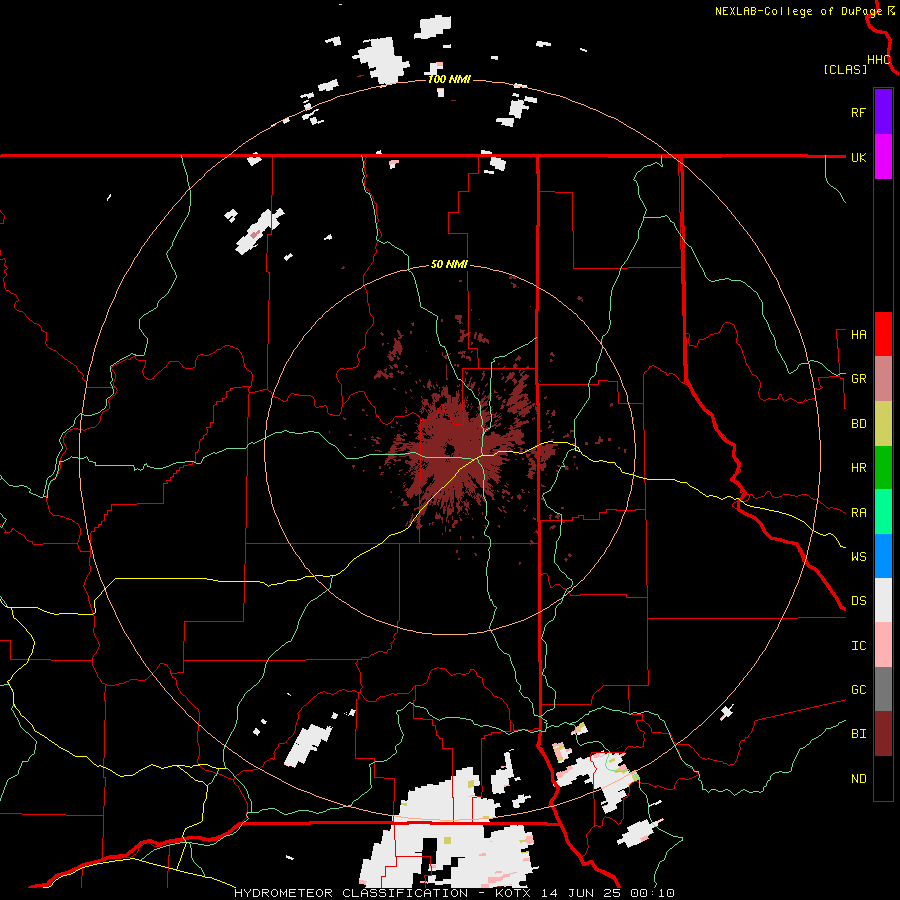Click the ND black legend swatch

tap(883, 778)
